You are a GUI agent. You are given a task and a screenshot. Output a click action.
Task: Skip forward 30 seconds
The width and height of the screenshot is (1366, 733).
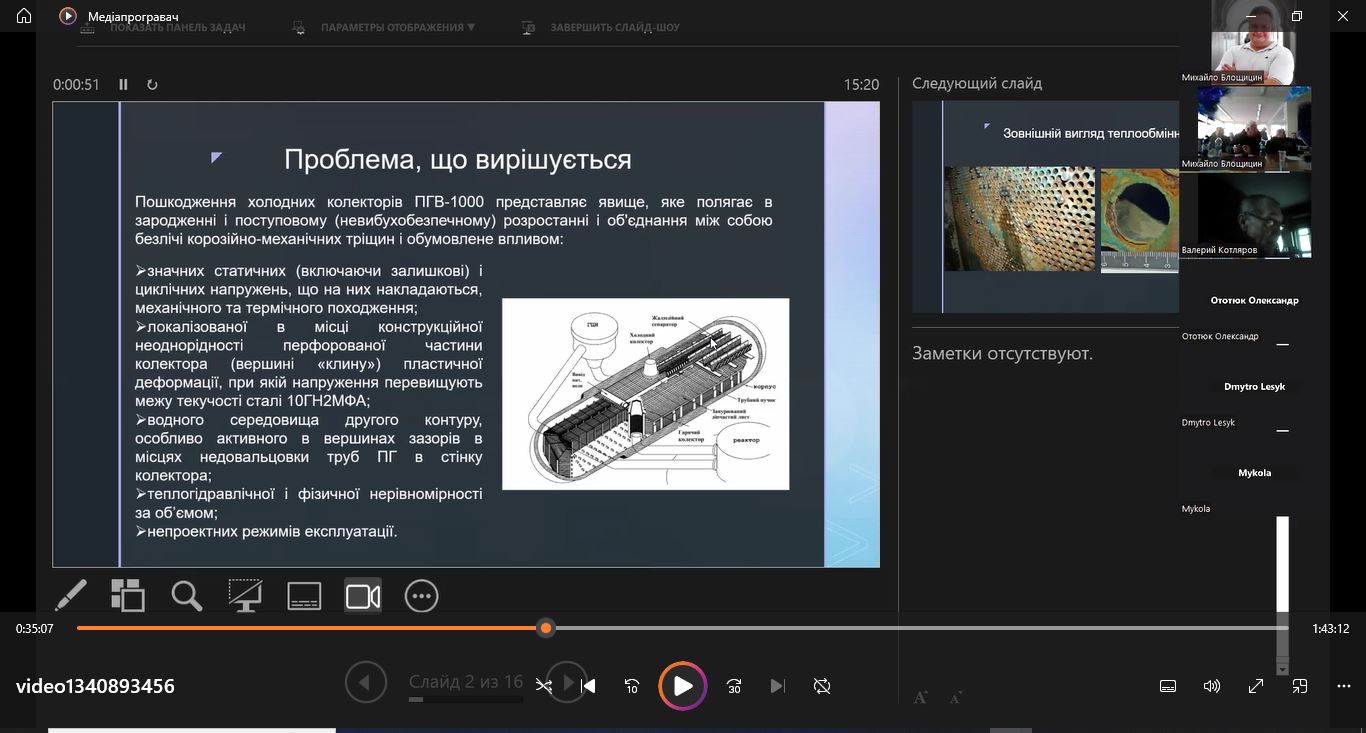734,686
